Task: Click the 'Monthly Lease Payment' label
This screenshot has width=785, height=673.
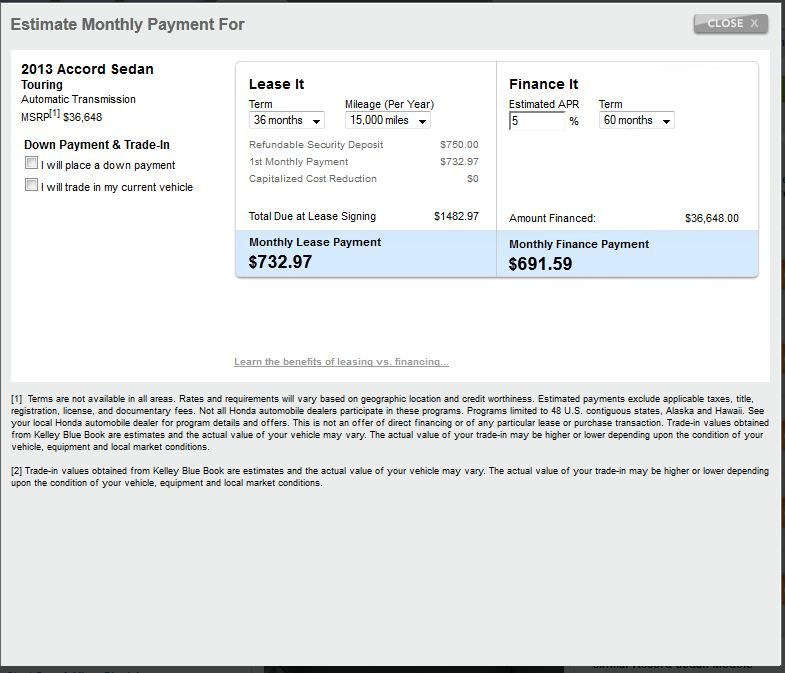Action: point(315,242)
